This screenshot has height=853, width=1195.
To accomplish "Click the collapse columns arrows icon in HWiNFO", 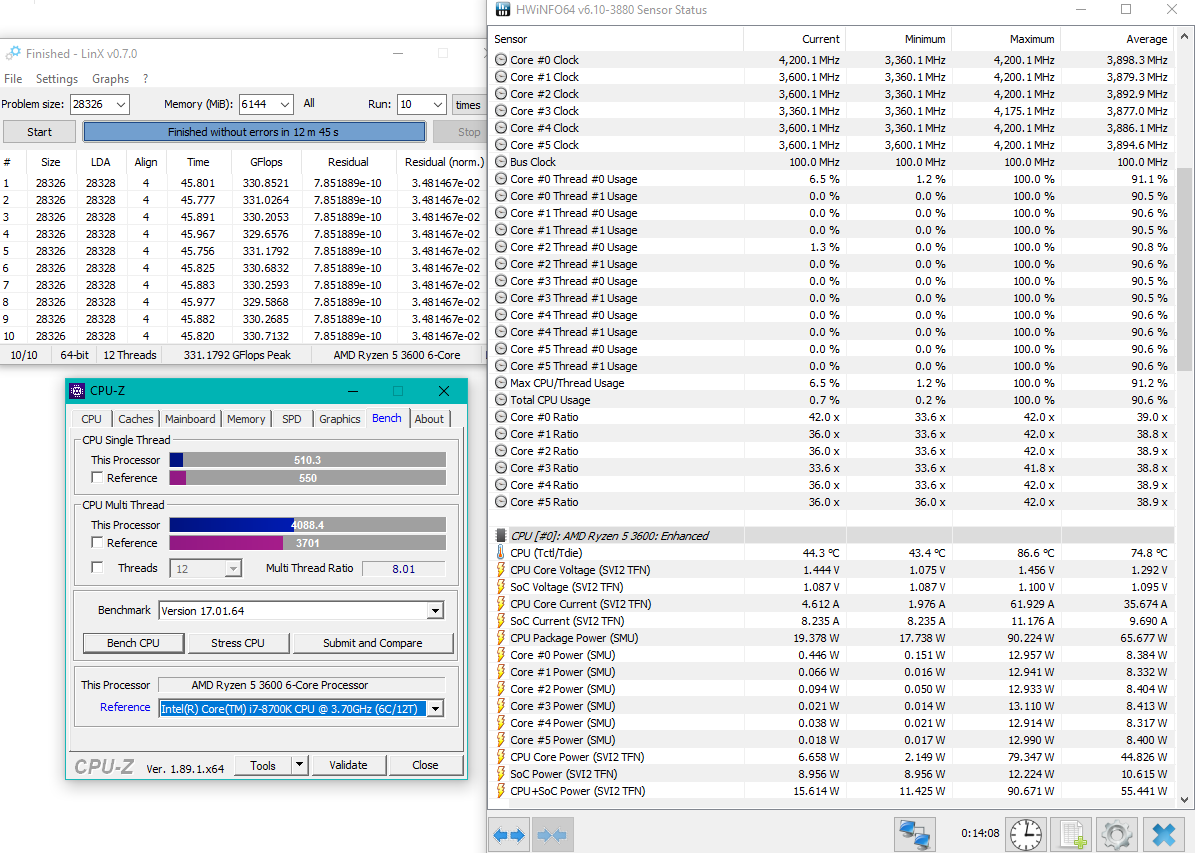I will (x=553, y=835).
